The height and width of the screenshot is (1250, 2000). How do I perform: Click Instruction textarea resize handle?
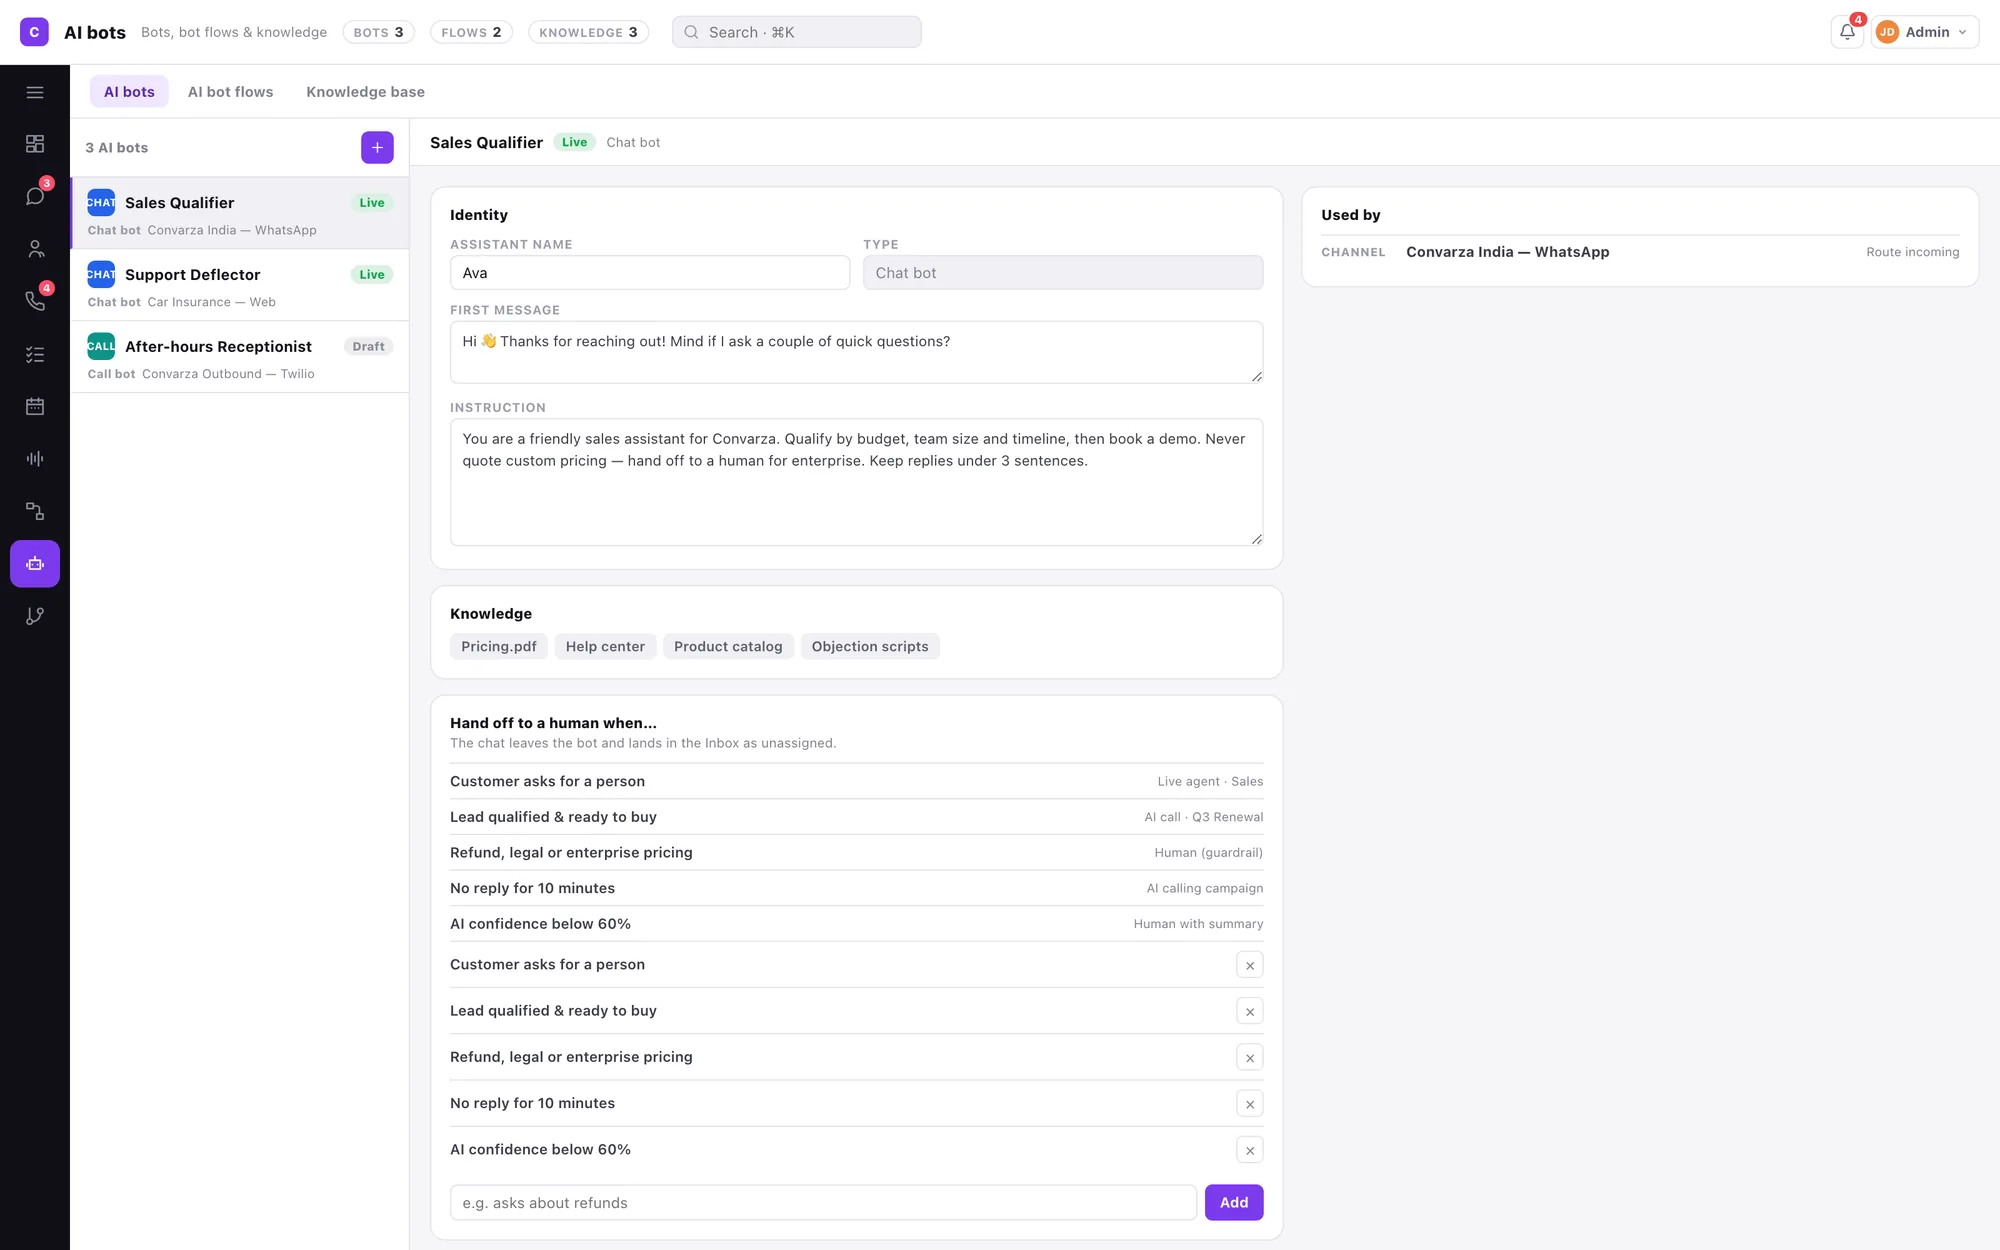click(x=1256, y=539)
